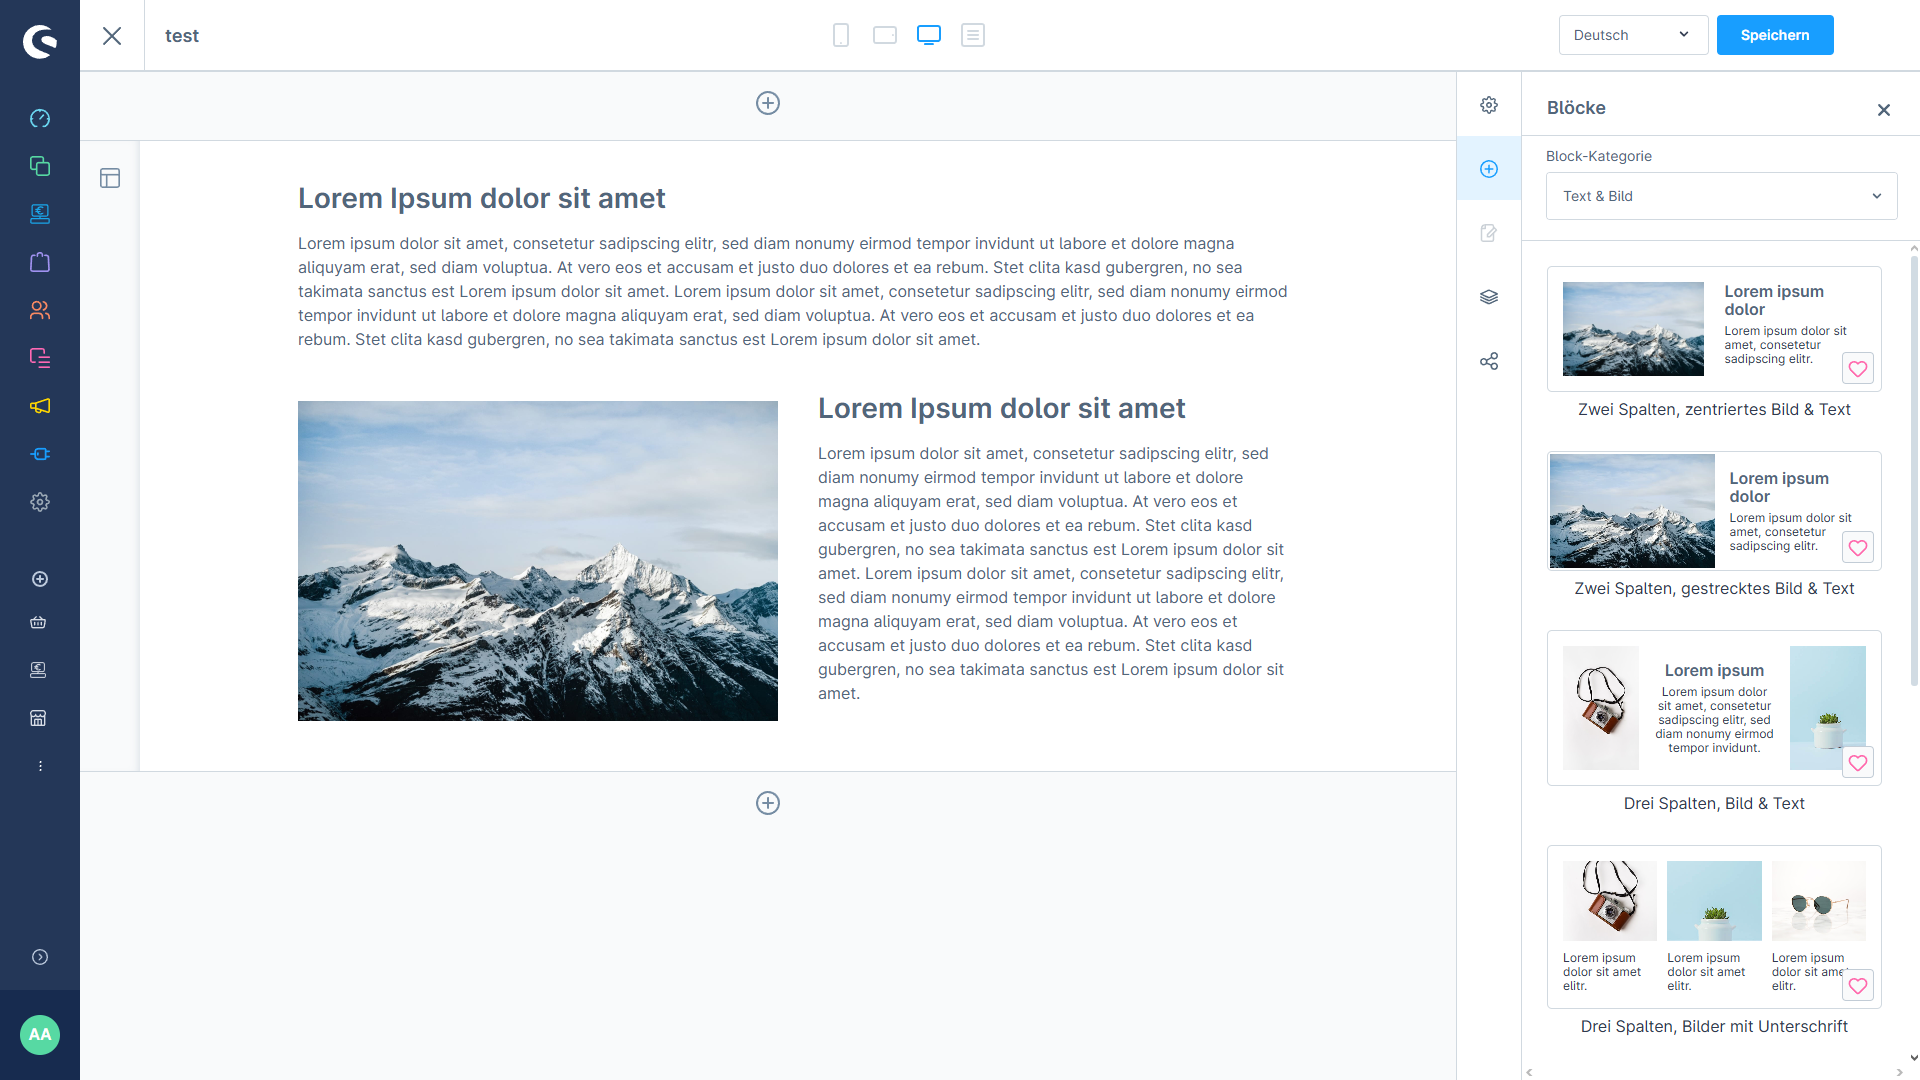Open the Blocks add tab in right toolbar
The height and width of the screenshot is (1080, 1920).
tap(1489, 169)
